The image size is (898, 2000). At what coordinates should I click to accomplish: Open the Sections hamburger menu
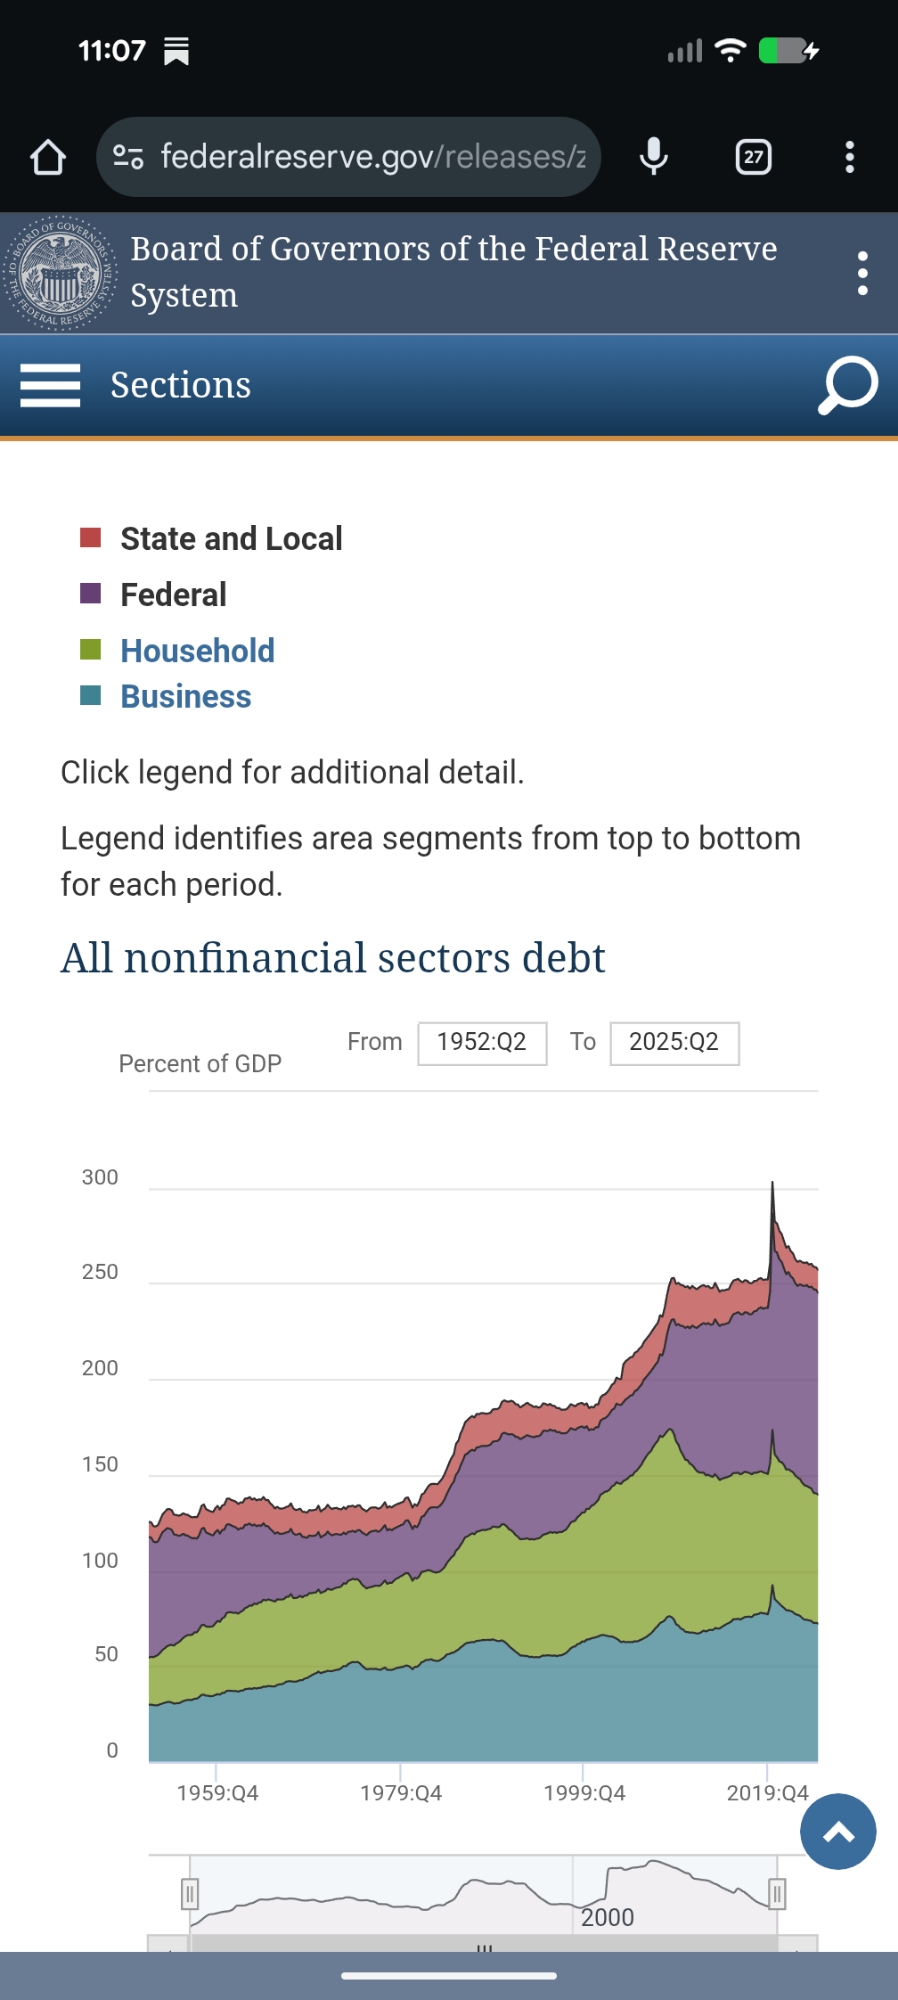[50, 385]
